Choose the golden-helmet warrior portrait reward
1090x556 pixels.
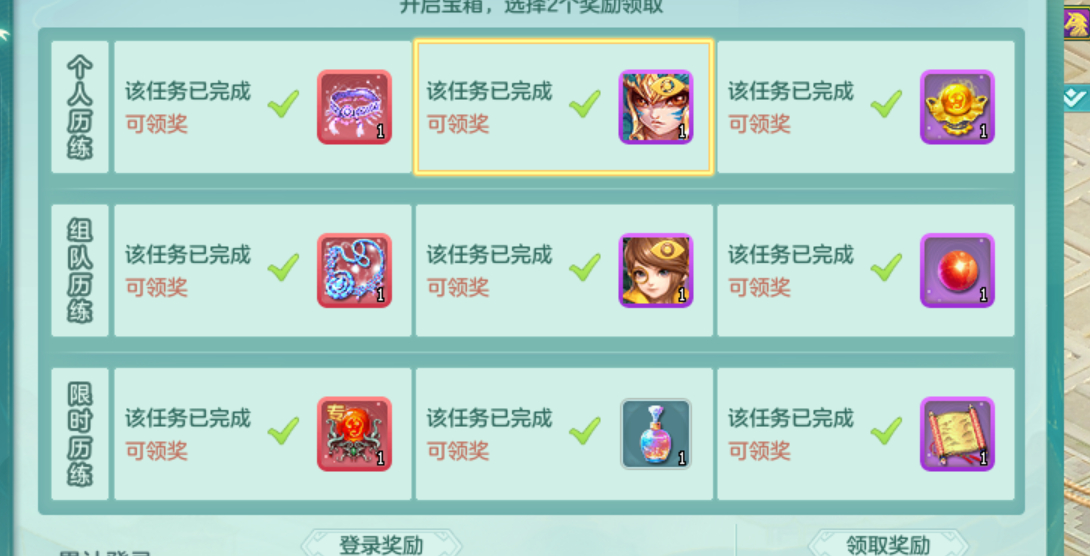pyautogui.click(x=656, y=107)
